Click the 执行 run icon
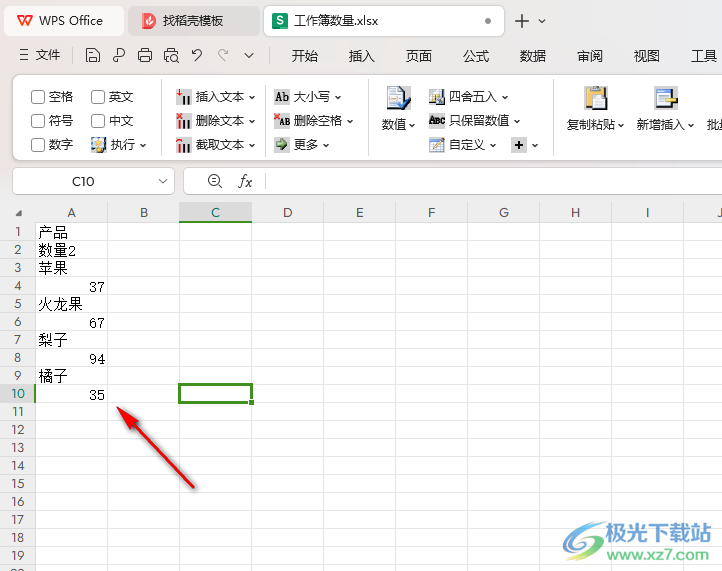722x571 pixels. click(x=99, y=145)
